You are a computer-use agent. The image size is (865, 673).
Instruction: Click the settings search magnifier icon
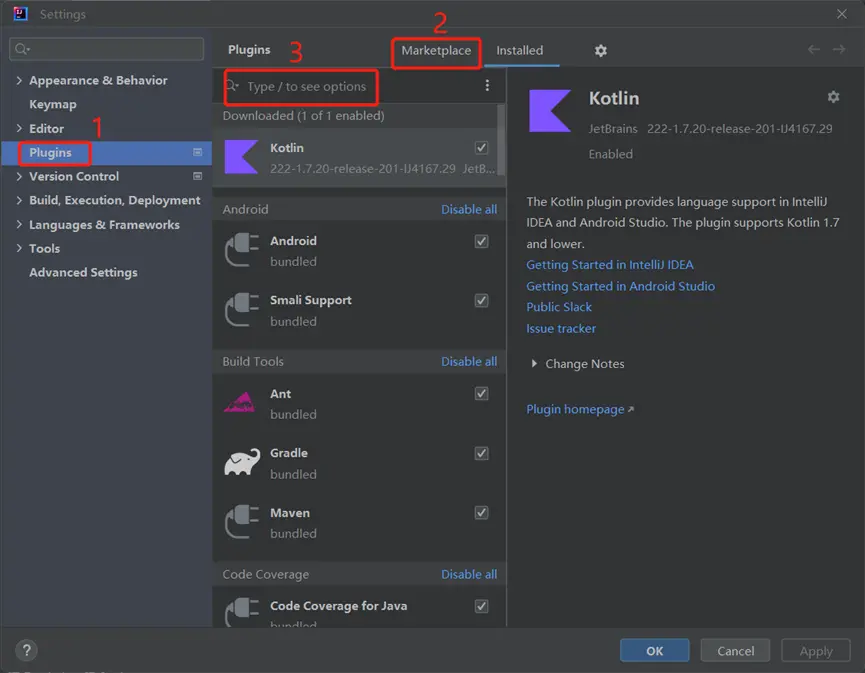tap(22, 49)
